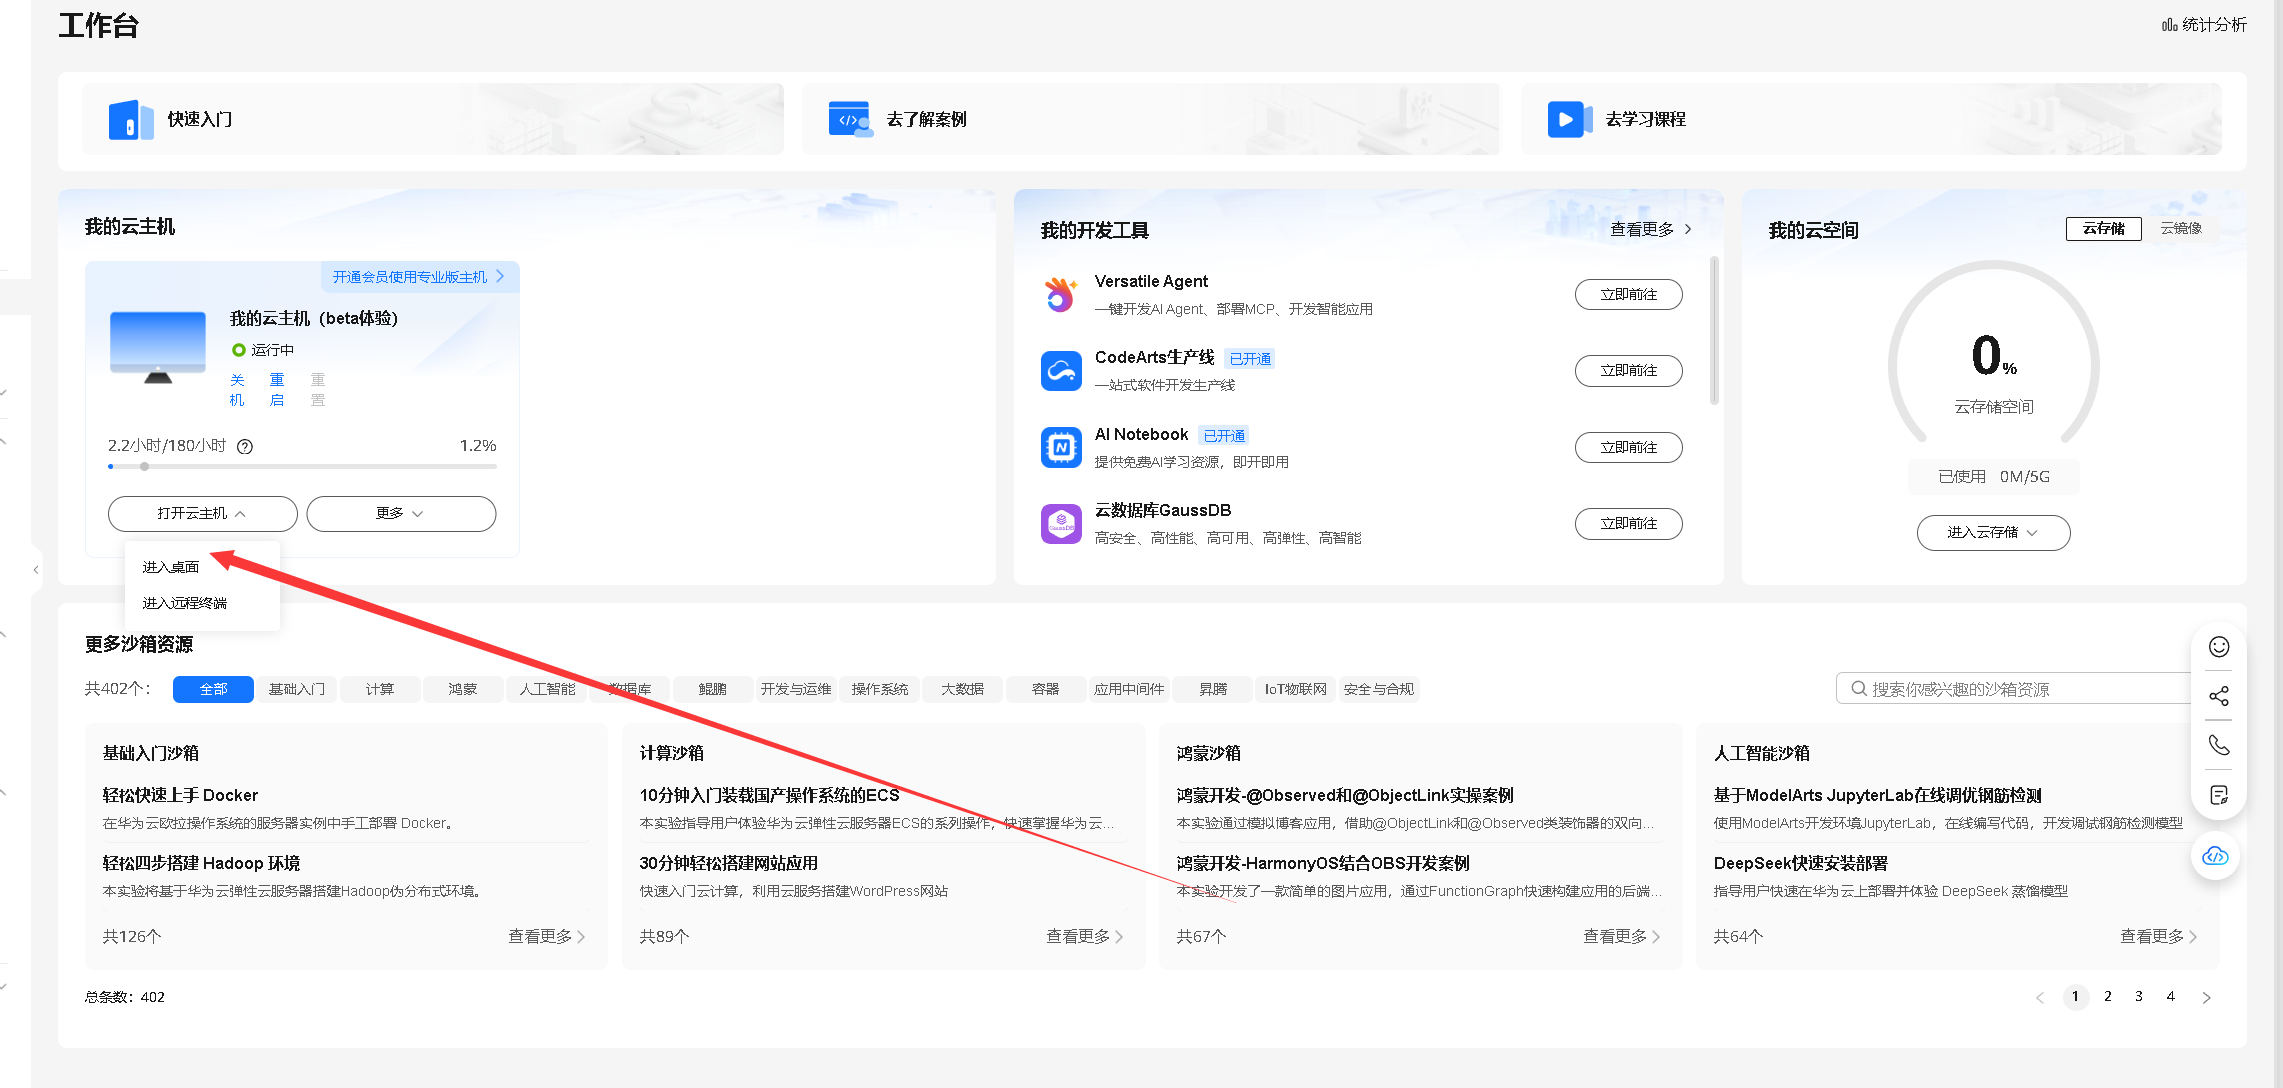Click the 重启 link to restart the host

tap(276, 390)
